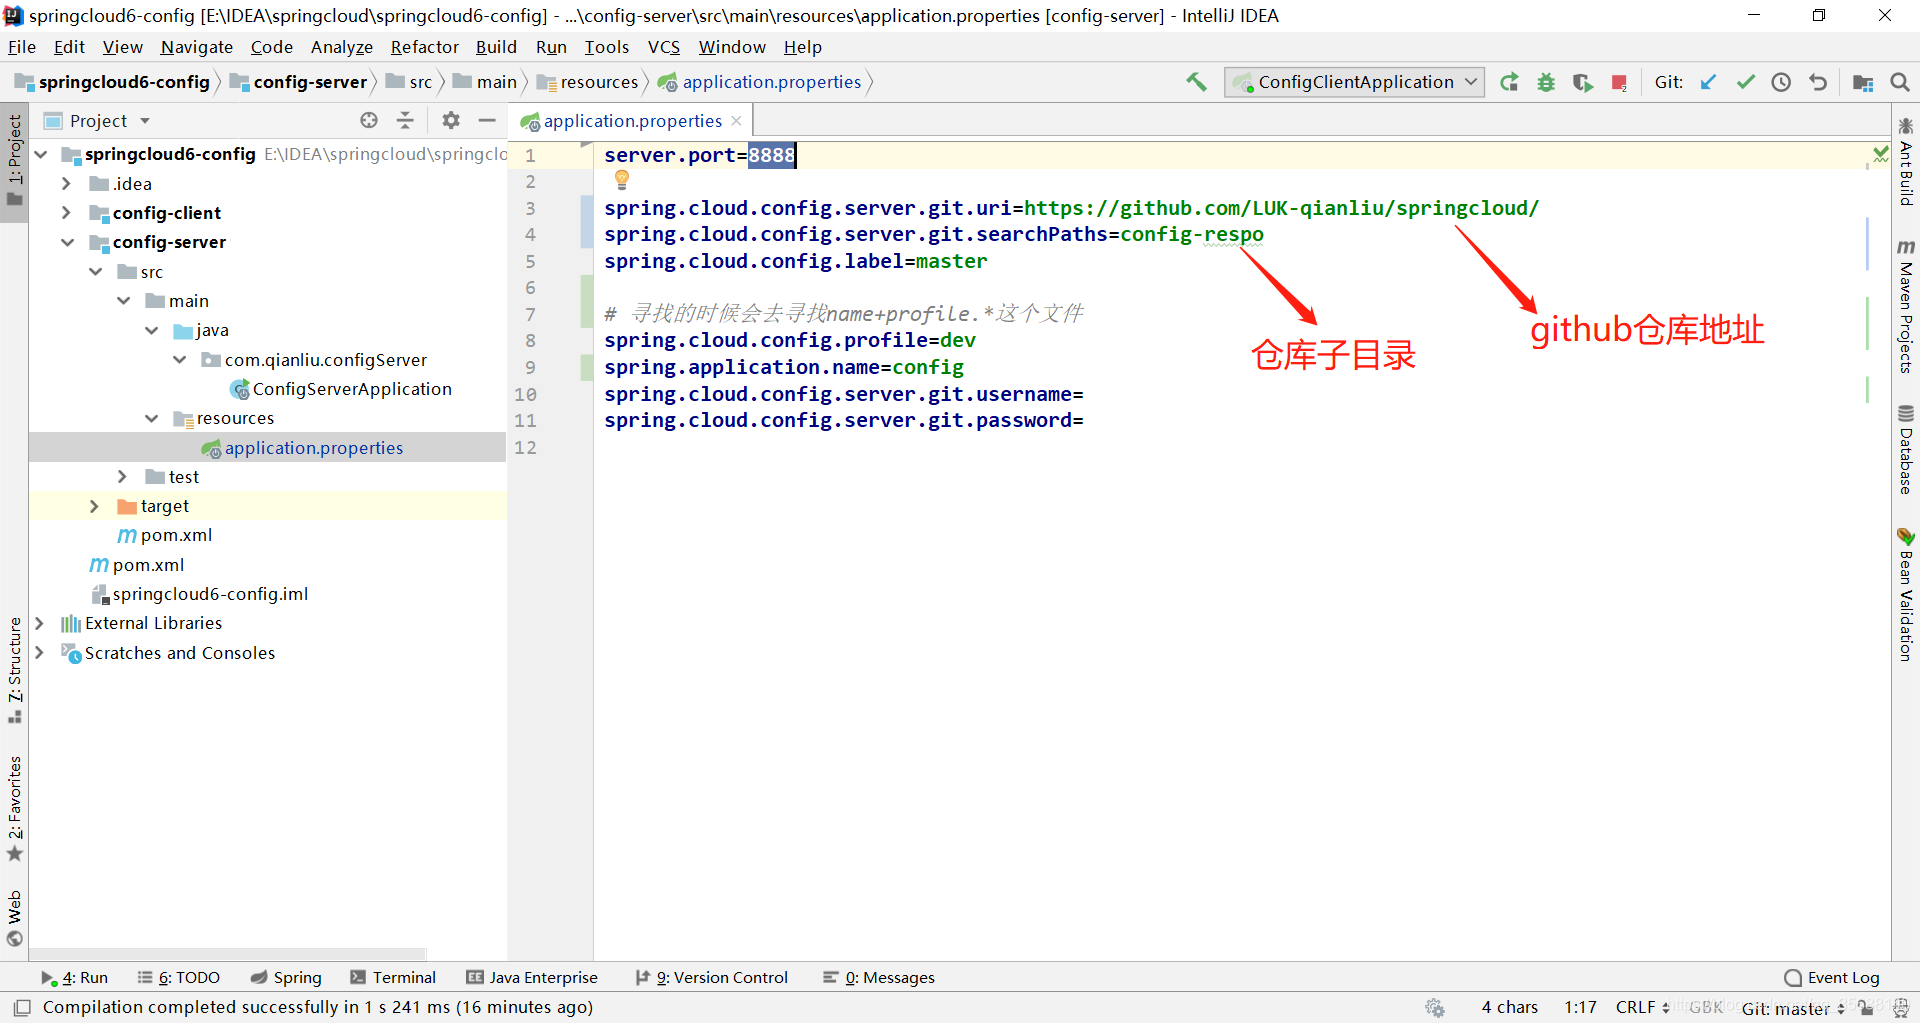
Task: Open Project Structure icon in toolbar
Action: click(1863, 82)
